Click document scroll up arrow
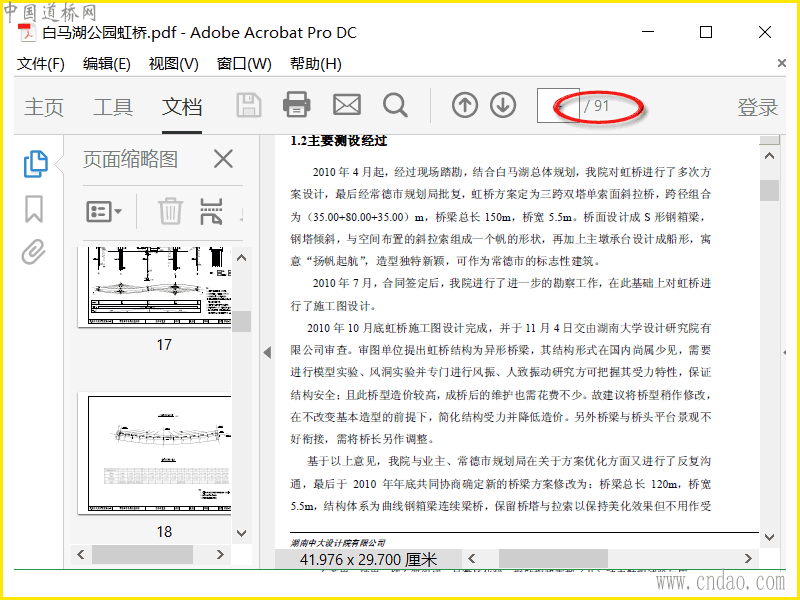 coord(770,156)
